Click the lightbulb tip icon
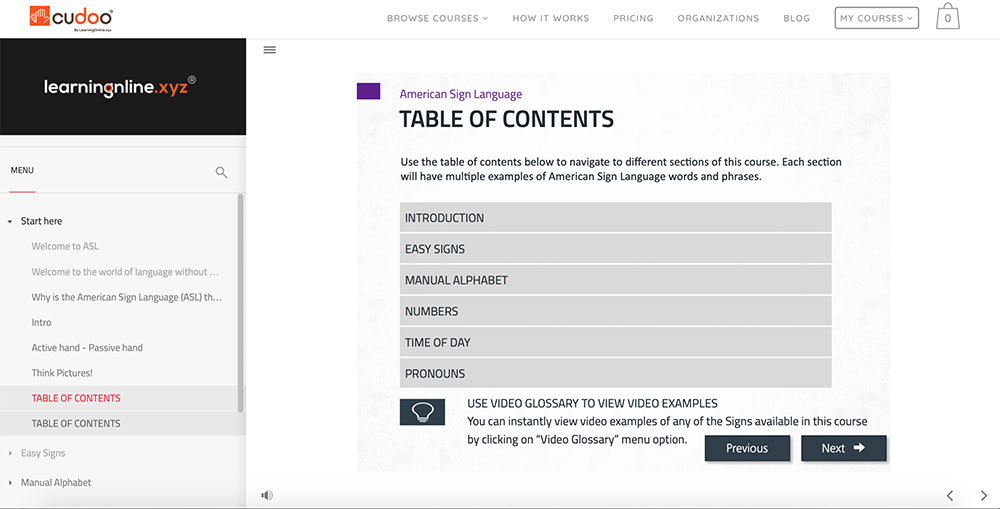The width and height of the screenshot is (1000, 509). (422, 412)
